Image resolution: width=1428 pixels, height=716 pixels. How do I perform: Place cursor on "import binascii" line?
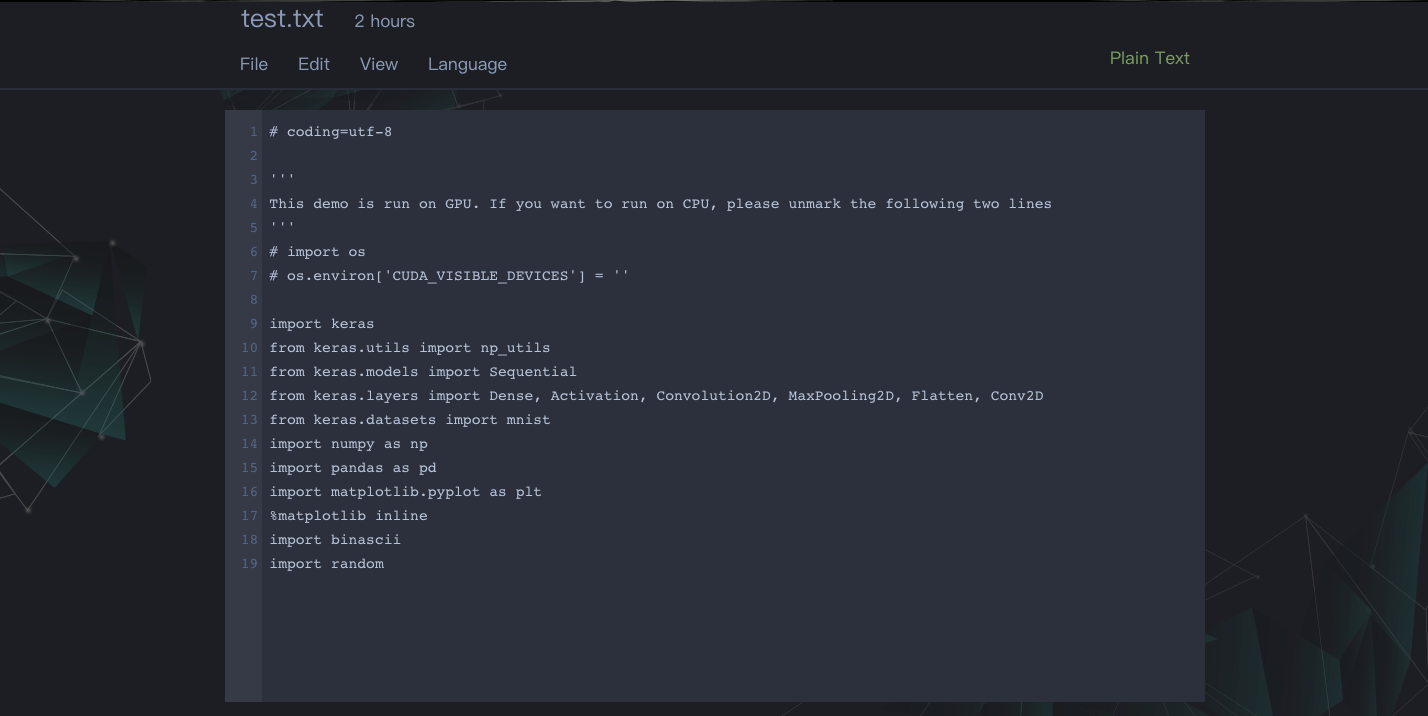coord(334,540)
